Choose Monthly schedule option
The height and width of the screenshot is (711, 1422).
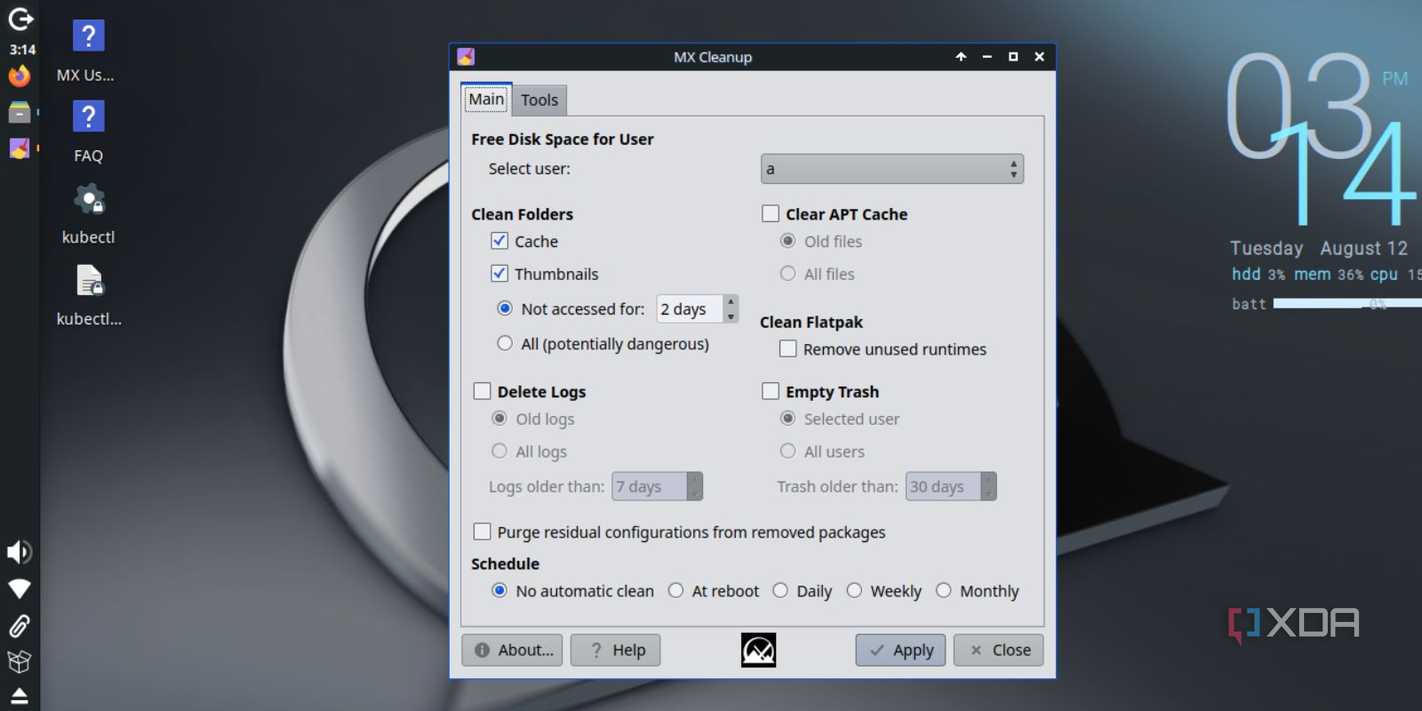pos(943,591)
